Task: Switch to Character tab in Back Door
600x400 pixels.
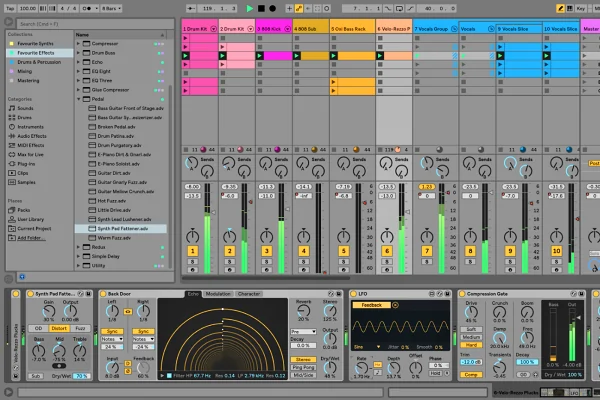Action: [x=249, y=294]
